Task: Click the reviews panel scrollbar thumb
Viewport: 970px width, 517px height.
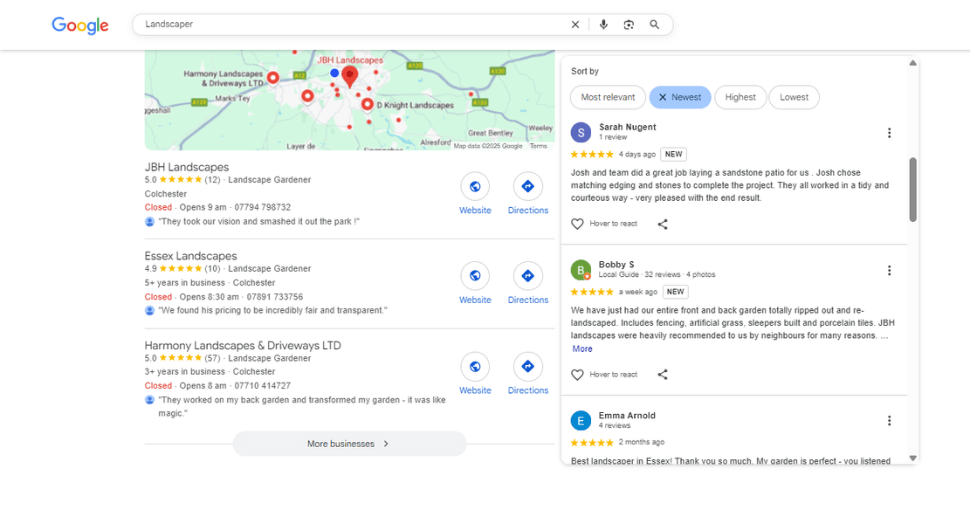Action: coord(912,189)
